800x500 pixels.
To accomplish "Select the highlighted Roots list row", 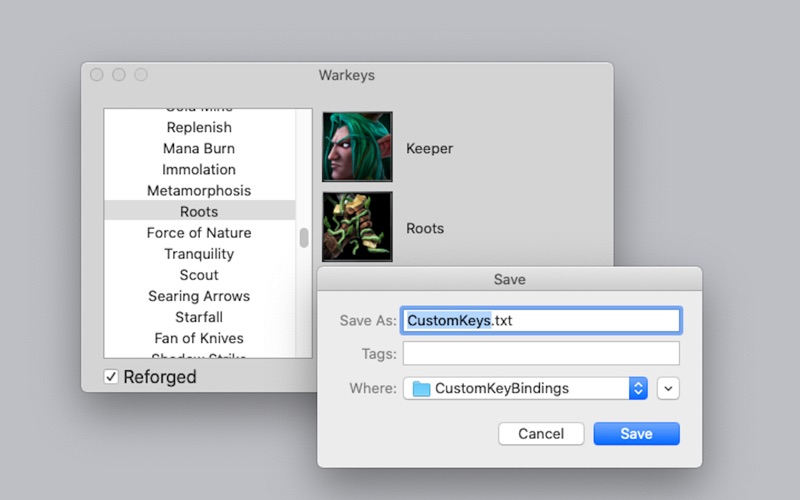I will [199, 211].
